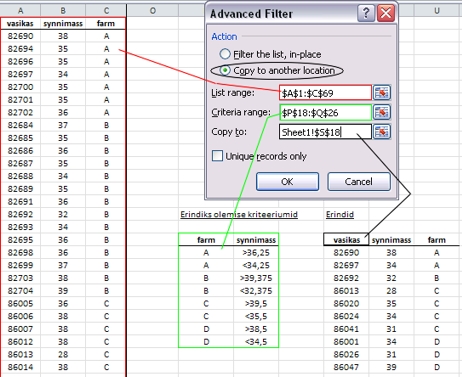The height and width of the screenshot is (377, 462).
Task: Click into the Copy to field
Action: 325,132
